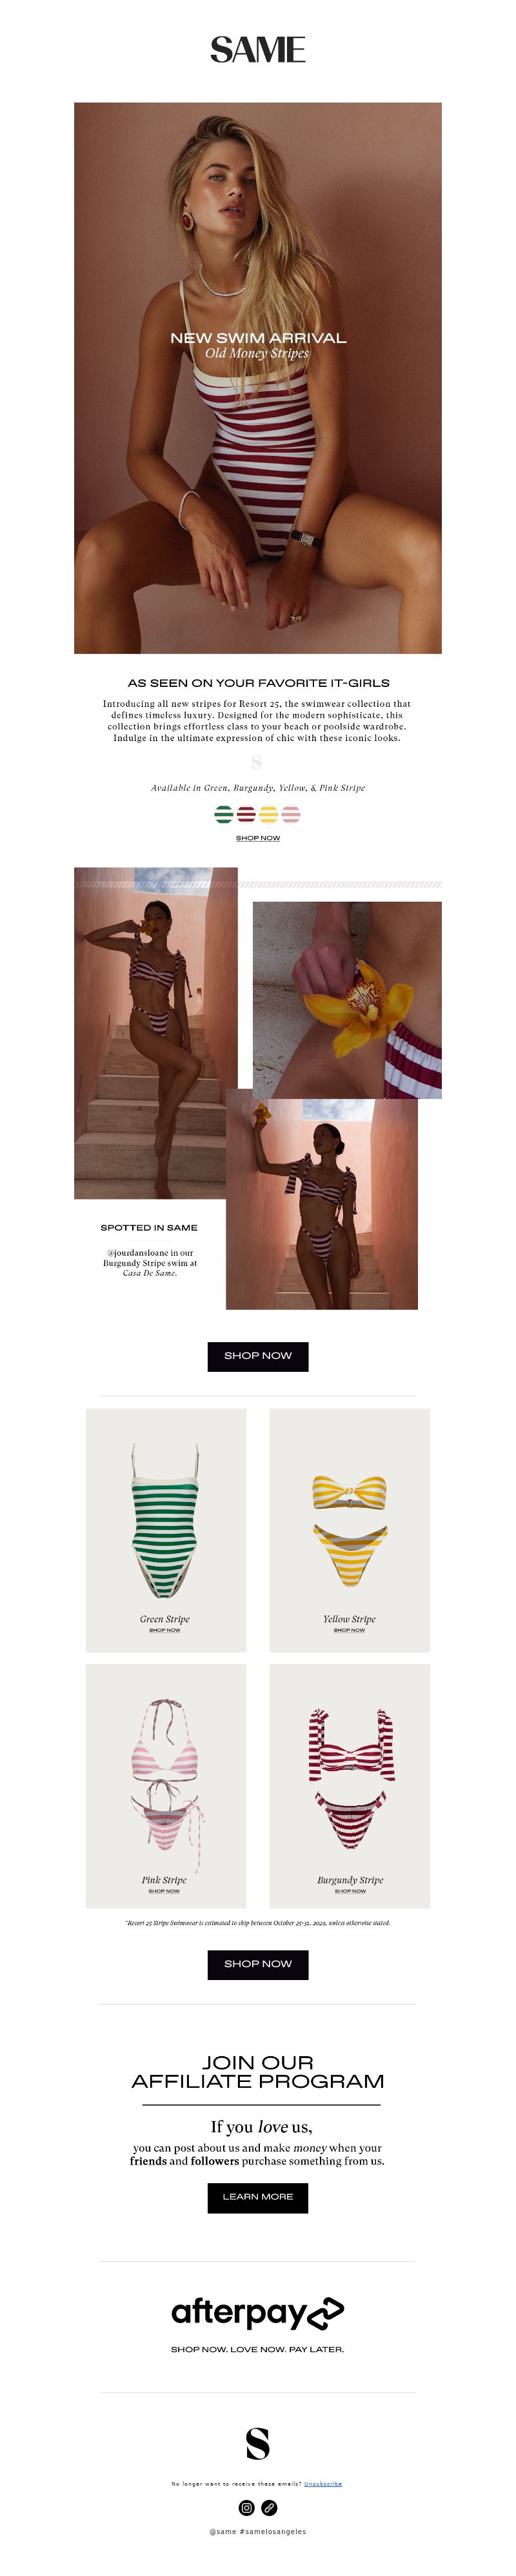Click the Unsubscribe link
This screenshot has height=2576, width=516.
[323, 2483]
